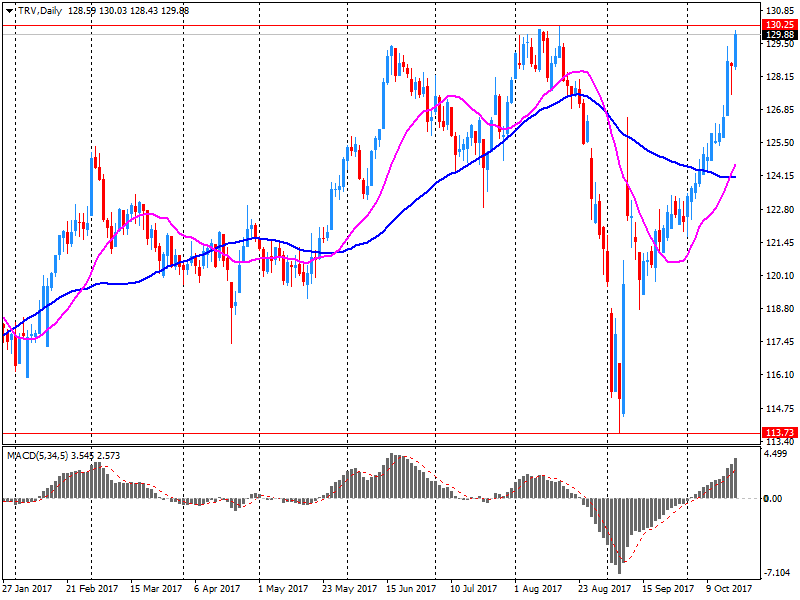Click the 15 Mar 2017 date label
The width and height of the screenshot is (800, 600).
coord(156,588)
